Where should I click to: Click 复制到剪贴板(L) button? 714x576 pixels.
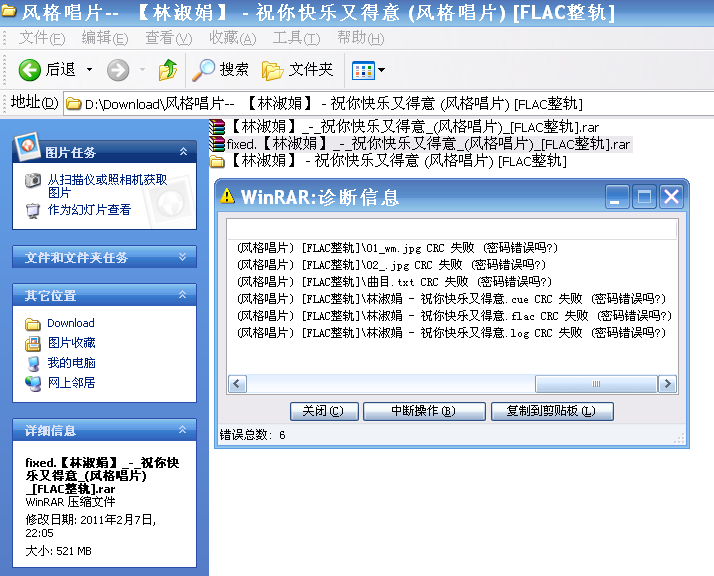pos(552,411)
